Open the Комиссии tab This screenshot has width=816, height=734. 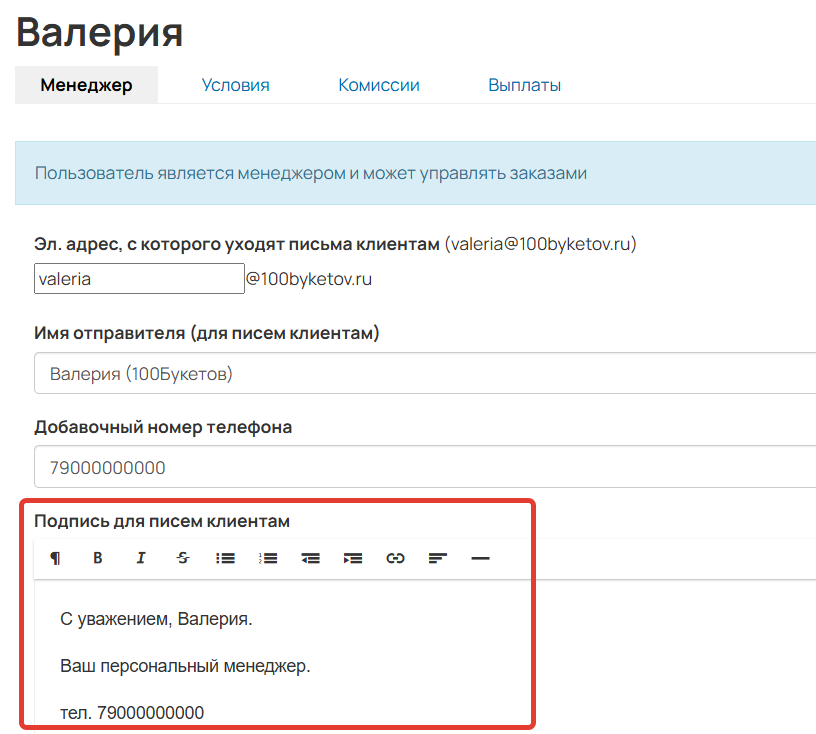379,85
